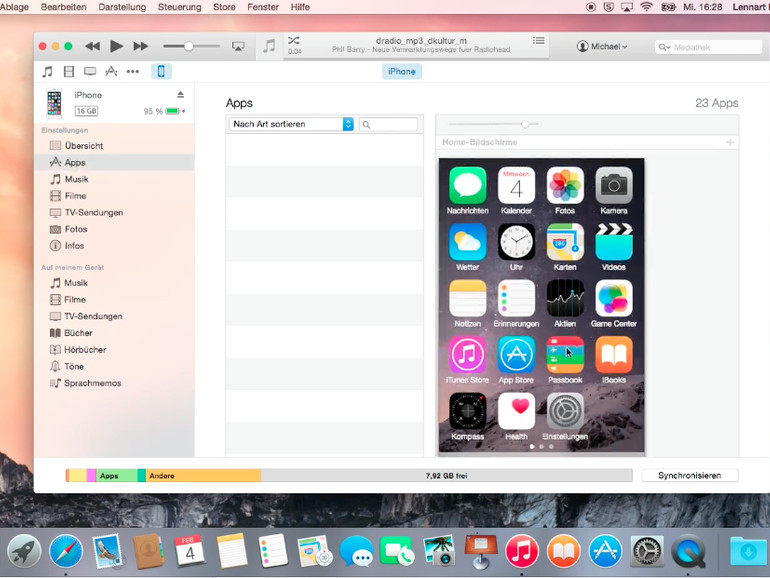
Task: Start playback with the play button
Action: pos(116,46)
